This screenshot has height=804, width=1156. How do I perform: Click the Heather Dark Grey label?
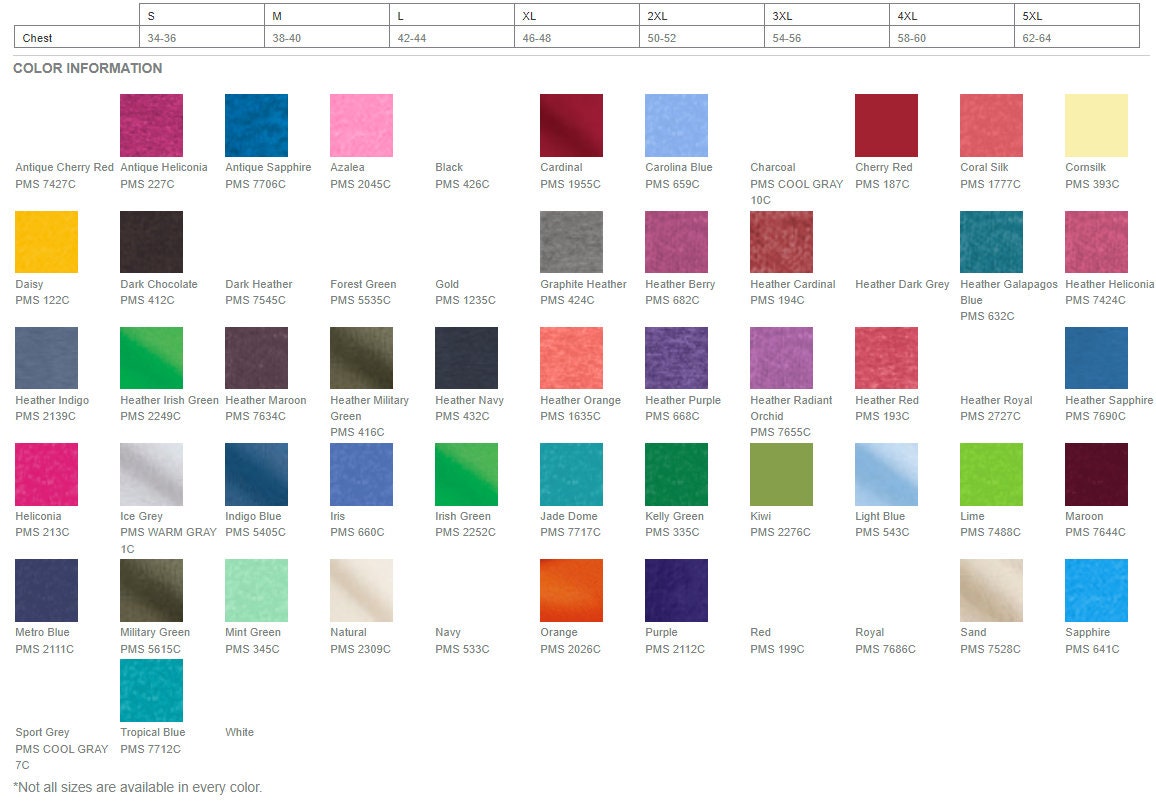[902, 284]
